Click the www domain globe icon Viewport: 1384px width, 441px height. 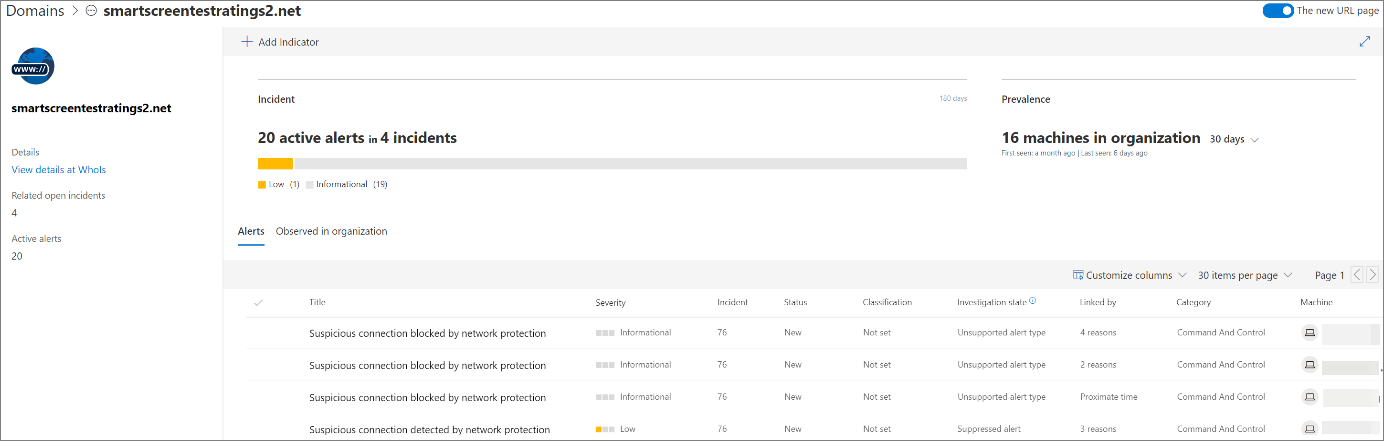click(x=33, y=67)
